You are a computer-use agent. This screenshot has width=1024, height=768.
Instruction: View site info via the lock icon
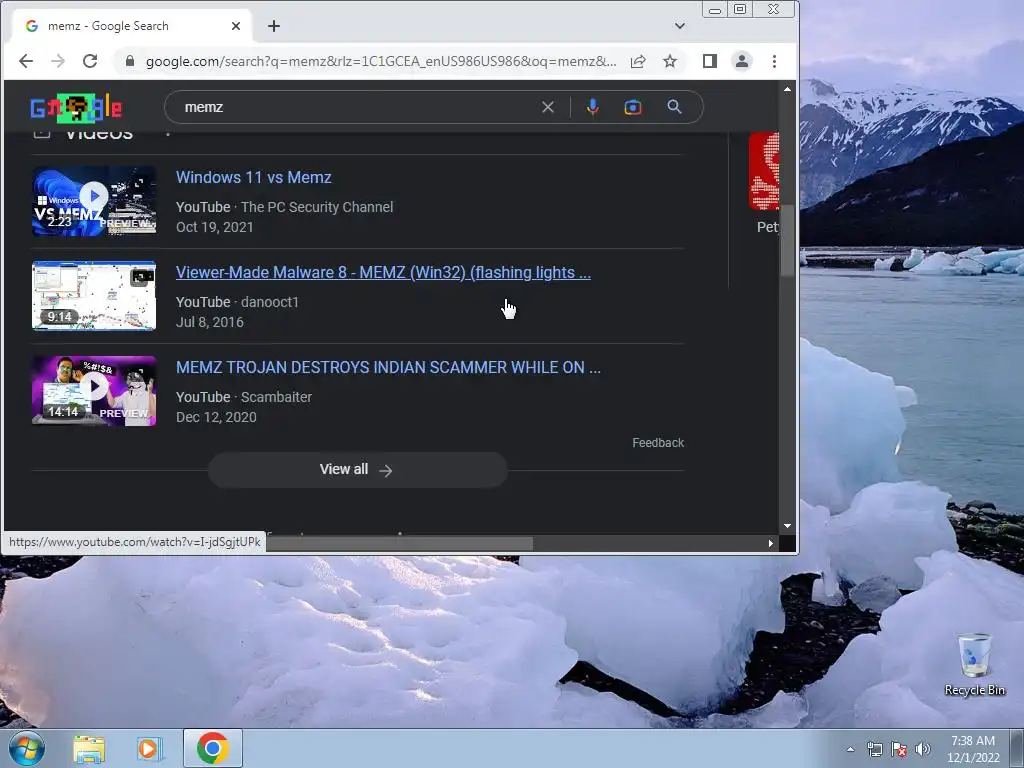(130, 61)
